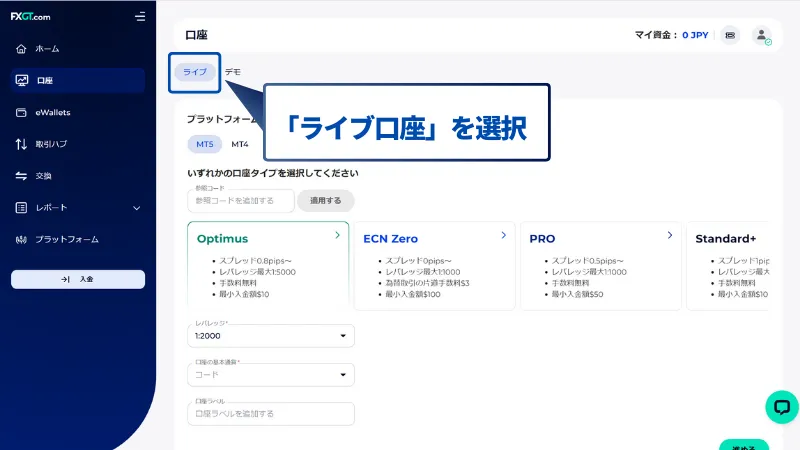Image resolution: width=800 pixels, height=450 pixels.
Task: Collapse sidebar with hamburger menu icon
Action: 140,17
